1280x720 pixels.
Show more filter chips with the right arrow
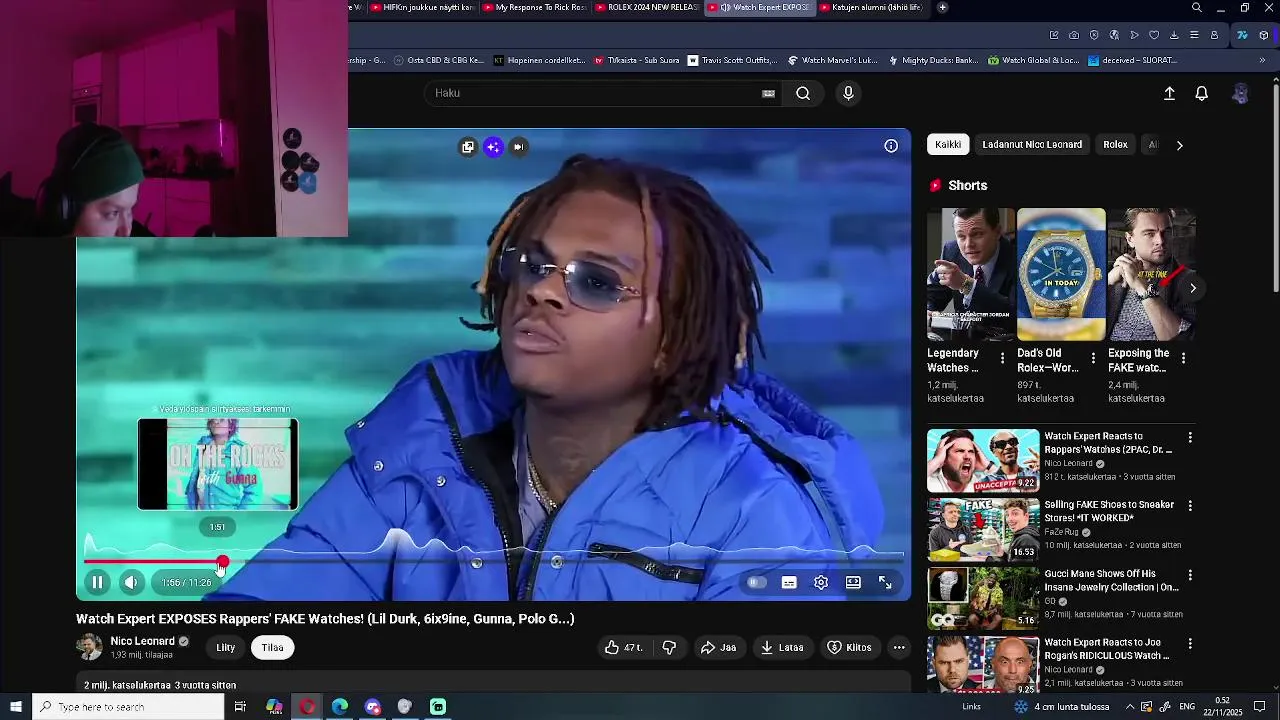point(1179,145)
